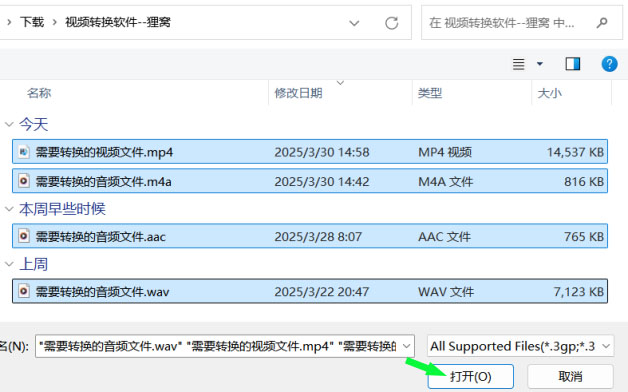Sort by 名称 column header

39,93
